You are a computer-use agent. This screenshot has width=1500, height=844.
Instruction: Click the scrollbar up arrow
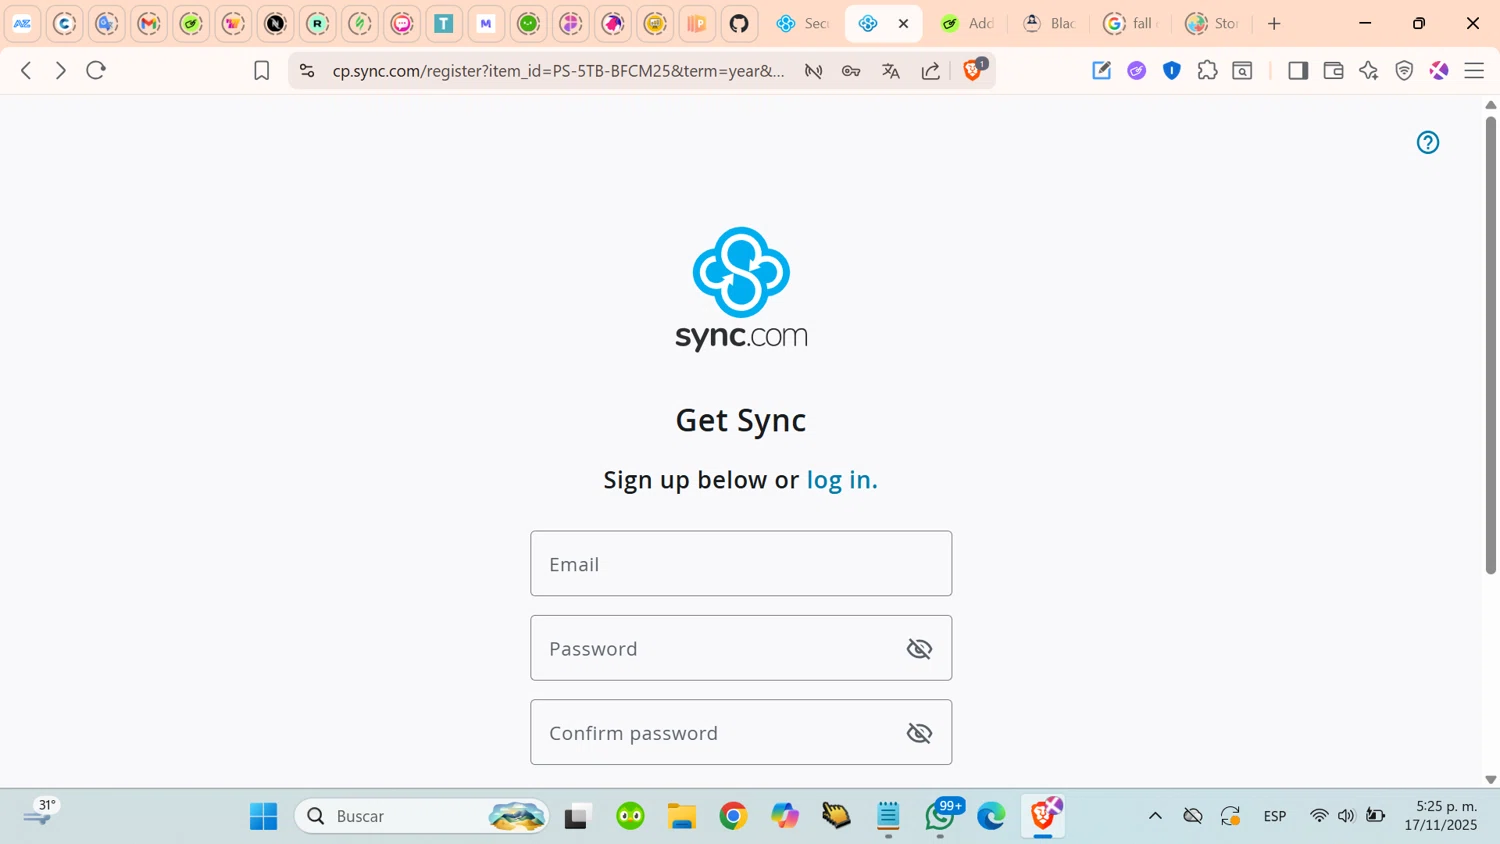coord(1490,104)
